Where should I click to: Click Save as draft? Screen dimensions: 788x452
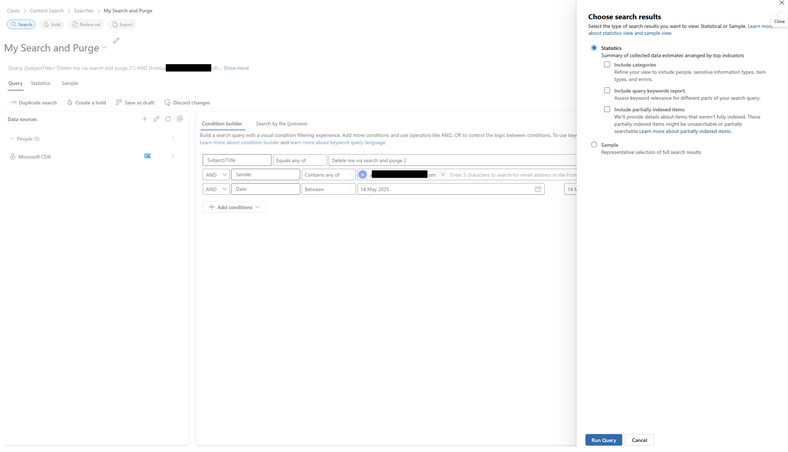coord(135,103)
